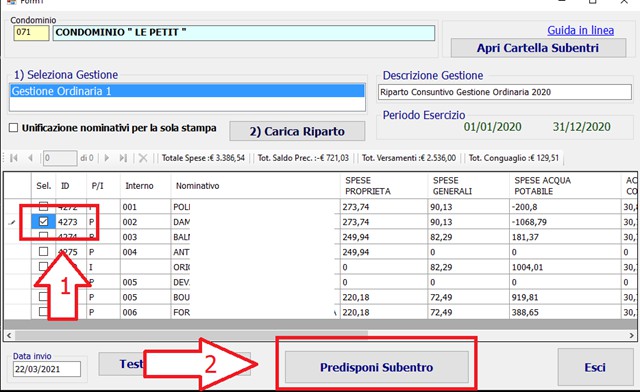Click the SPESE PROPRIETA column header
The width and height of the screenshot is (640, 392).
[384, 186]
